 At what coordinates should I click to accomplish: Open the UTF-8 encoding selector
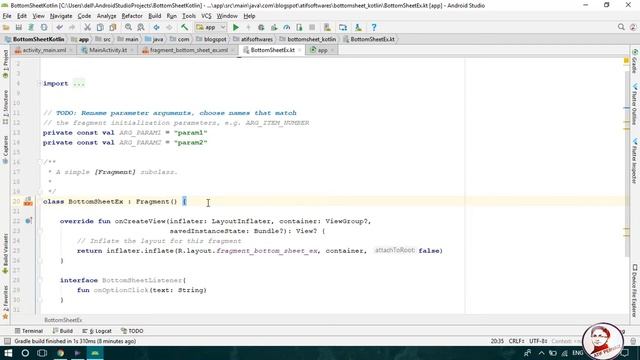point(538,341)
